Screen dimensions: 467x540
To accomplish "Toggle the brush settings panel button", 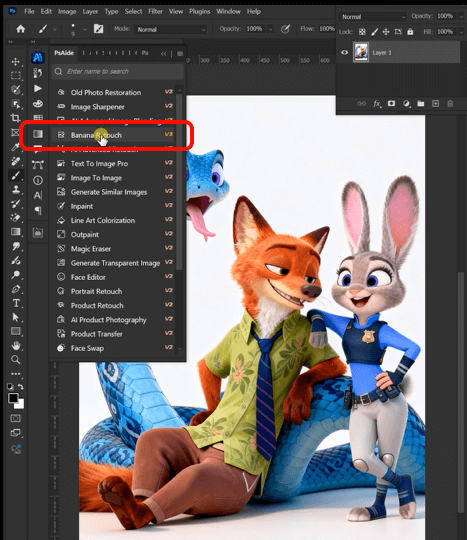I will tap(98, 29).
